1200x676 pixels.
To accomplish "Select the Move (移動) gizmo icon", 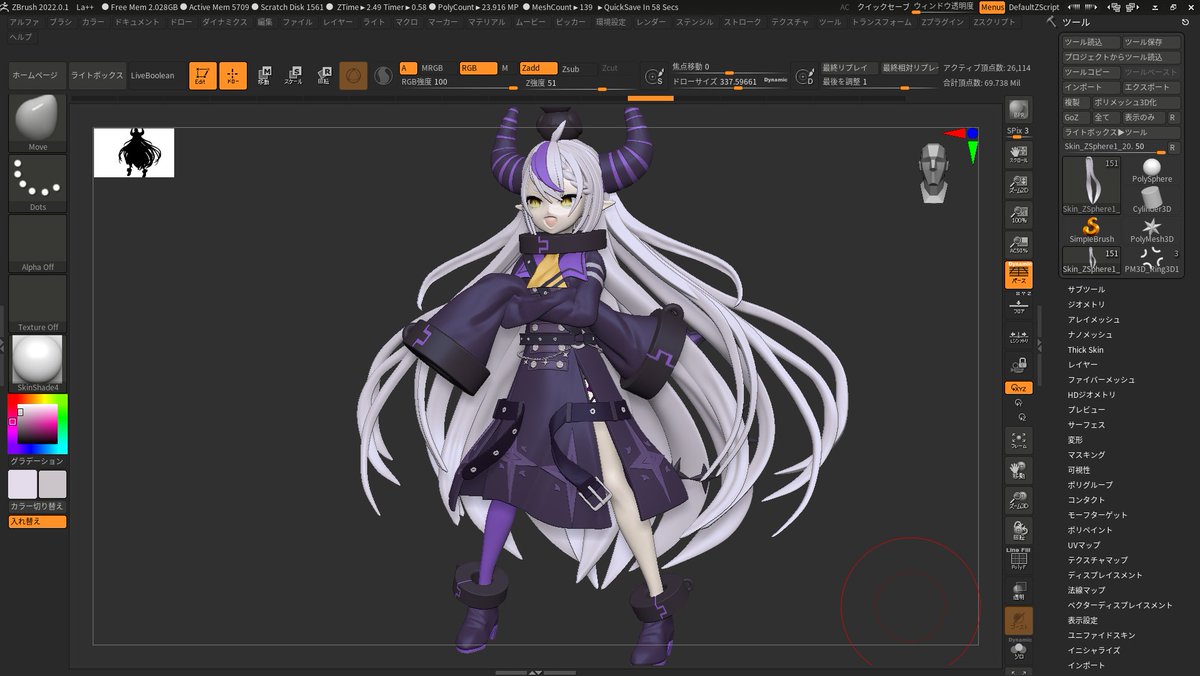I will [x=264, y=75].
